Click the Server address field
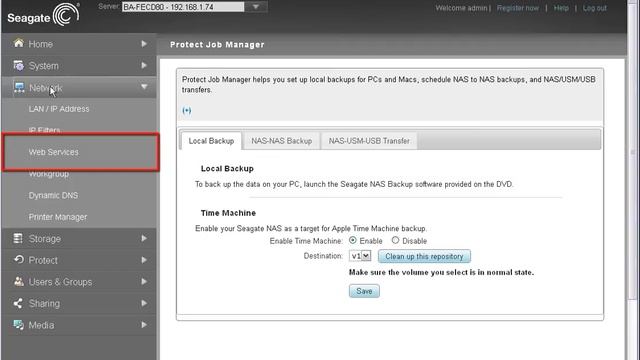The height and width of the screenshot is (360, 640). click(x=183, y=7)
